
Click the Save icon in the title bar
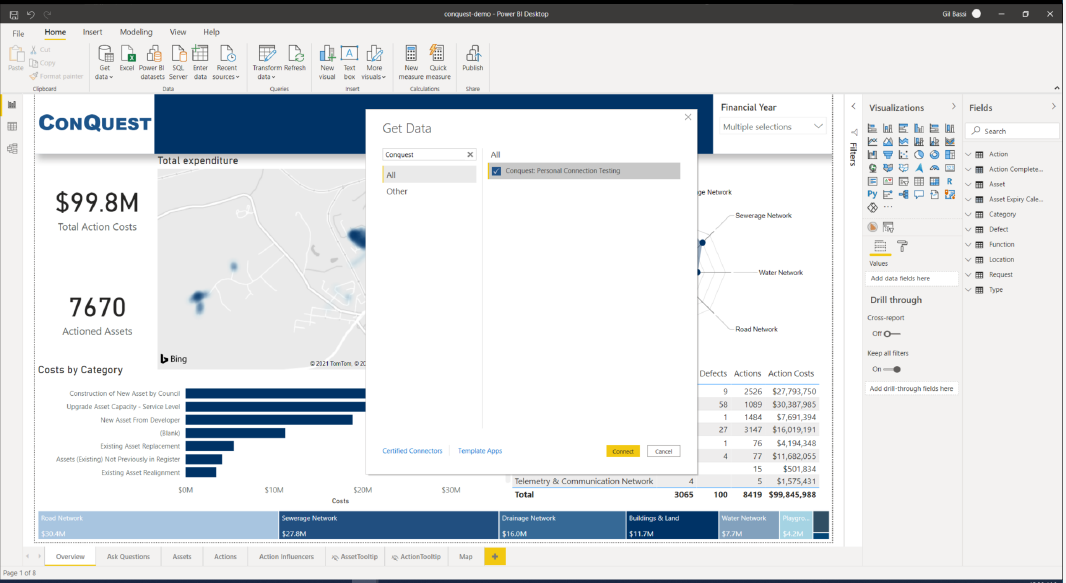pos(14,14)
